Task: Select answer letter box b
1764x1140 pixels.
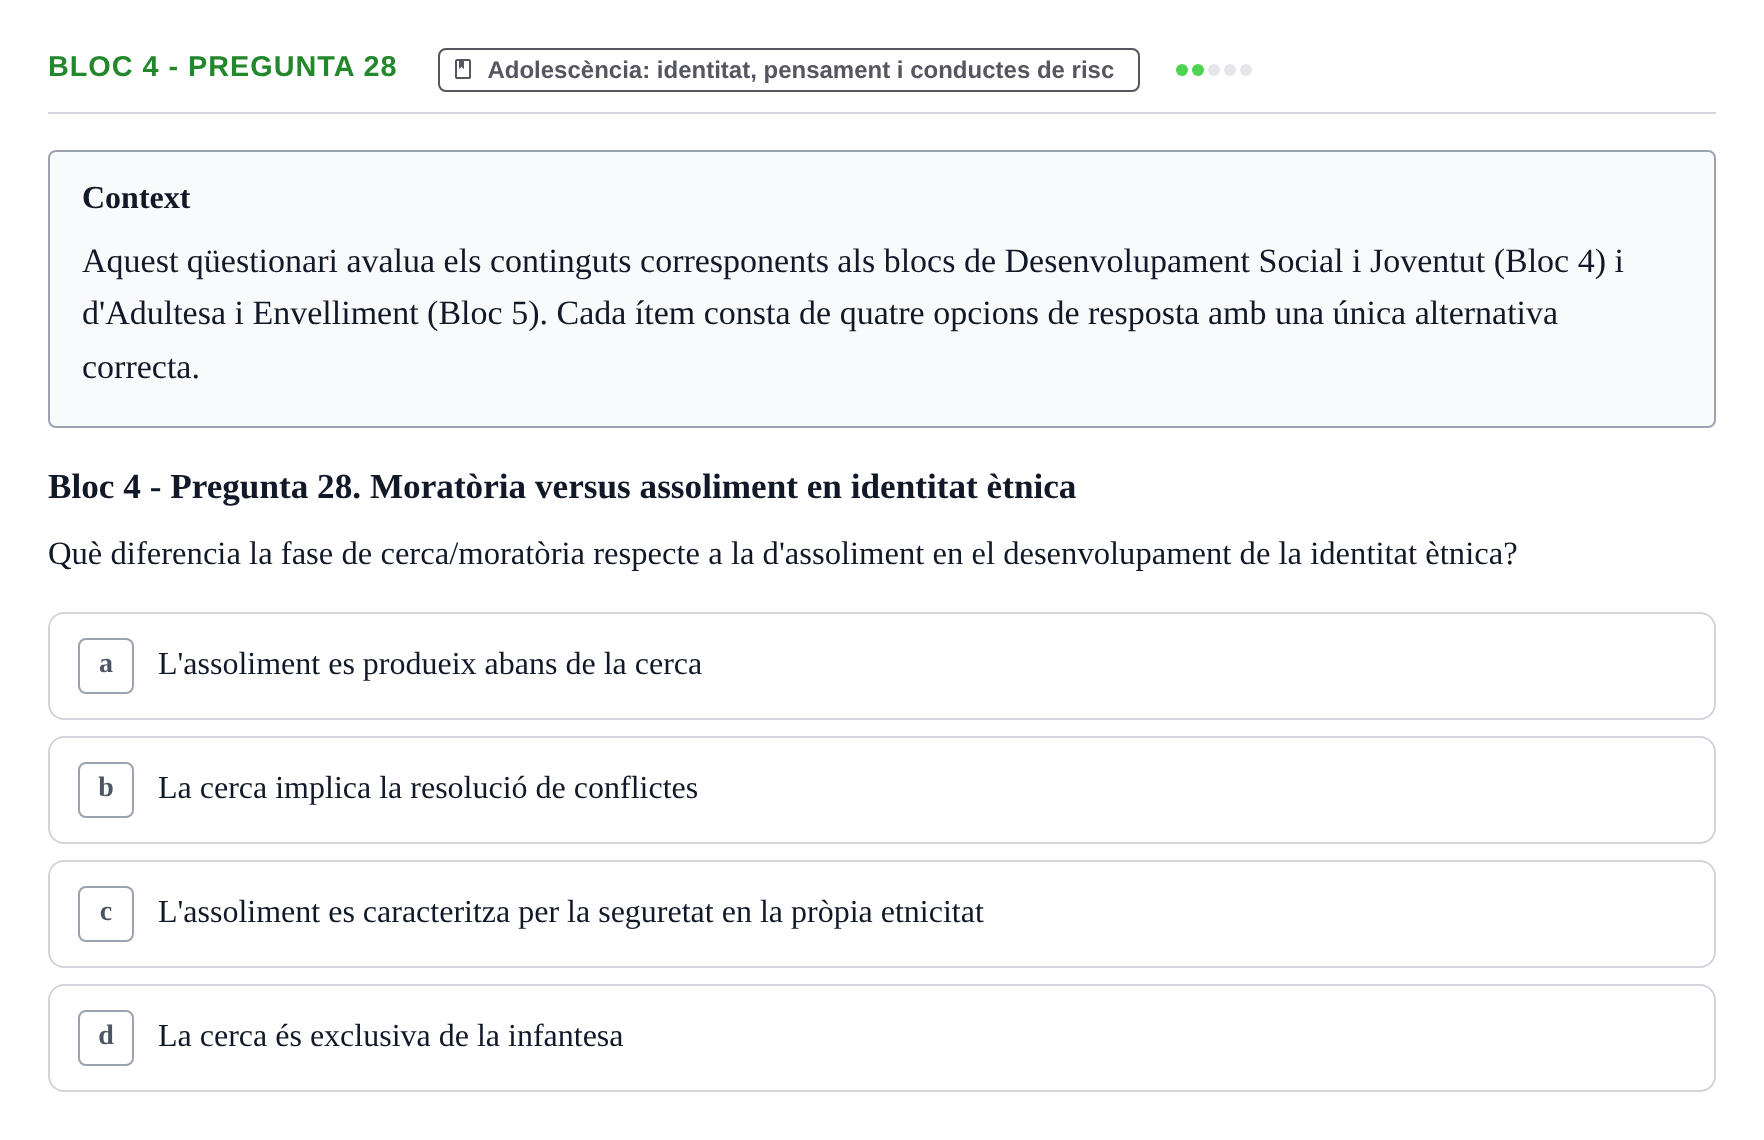Action: 106,790
